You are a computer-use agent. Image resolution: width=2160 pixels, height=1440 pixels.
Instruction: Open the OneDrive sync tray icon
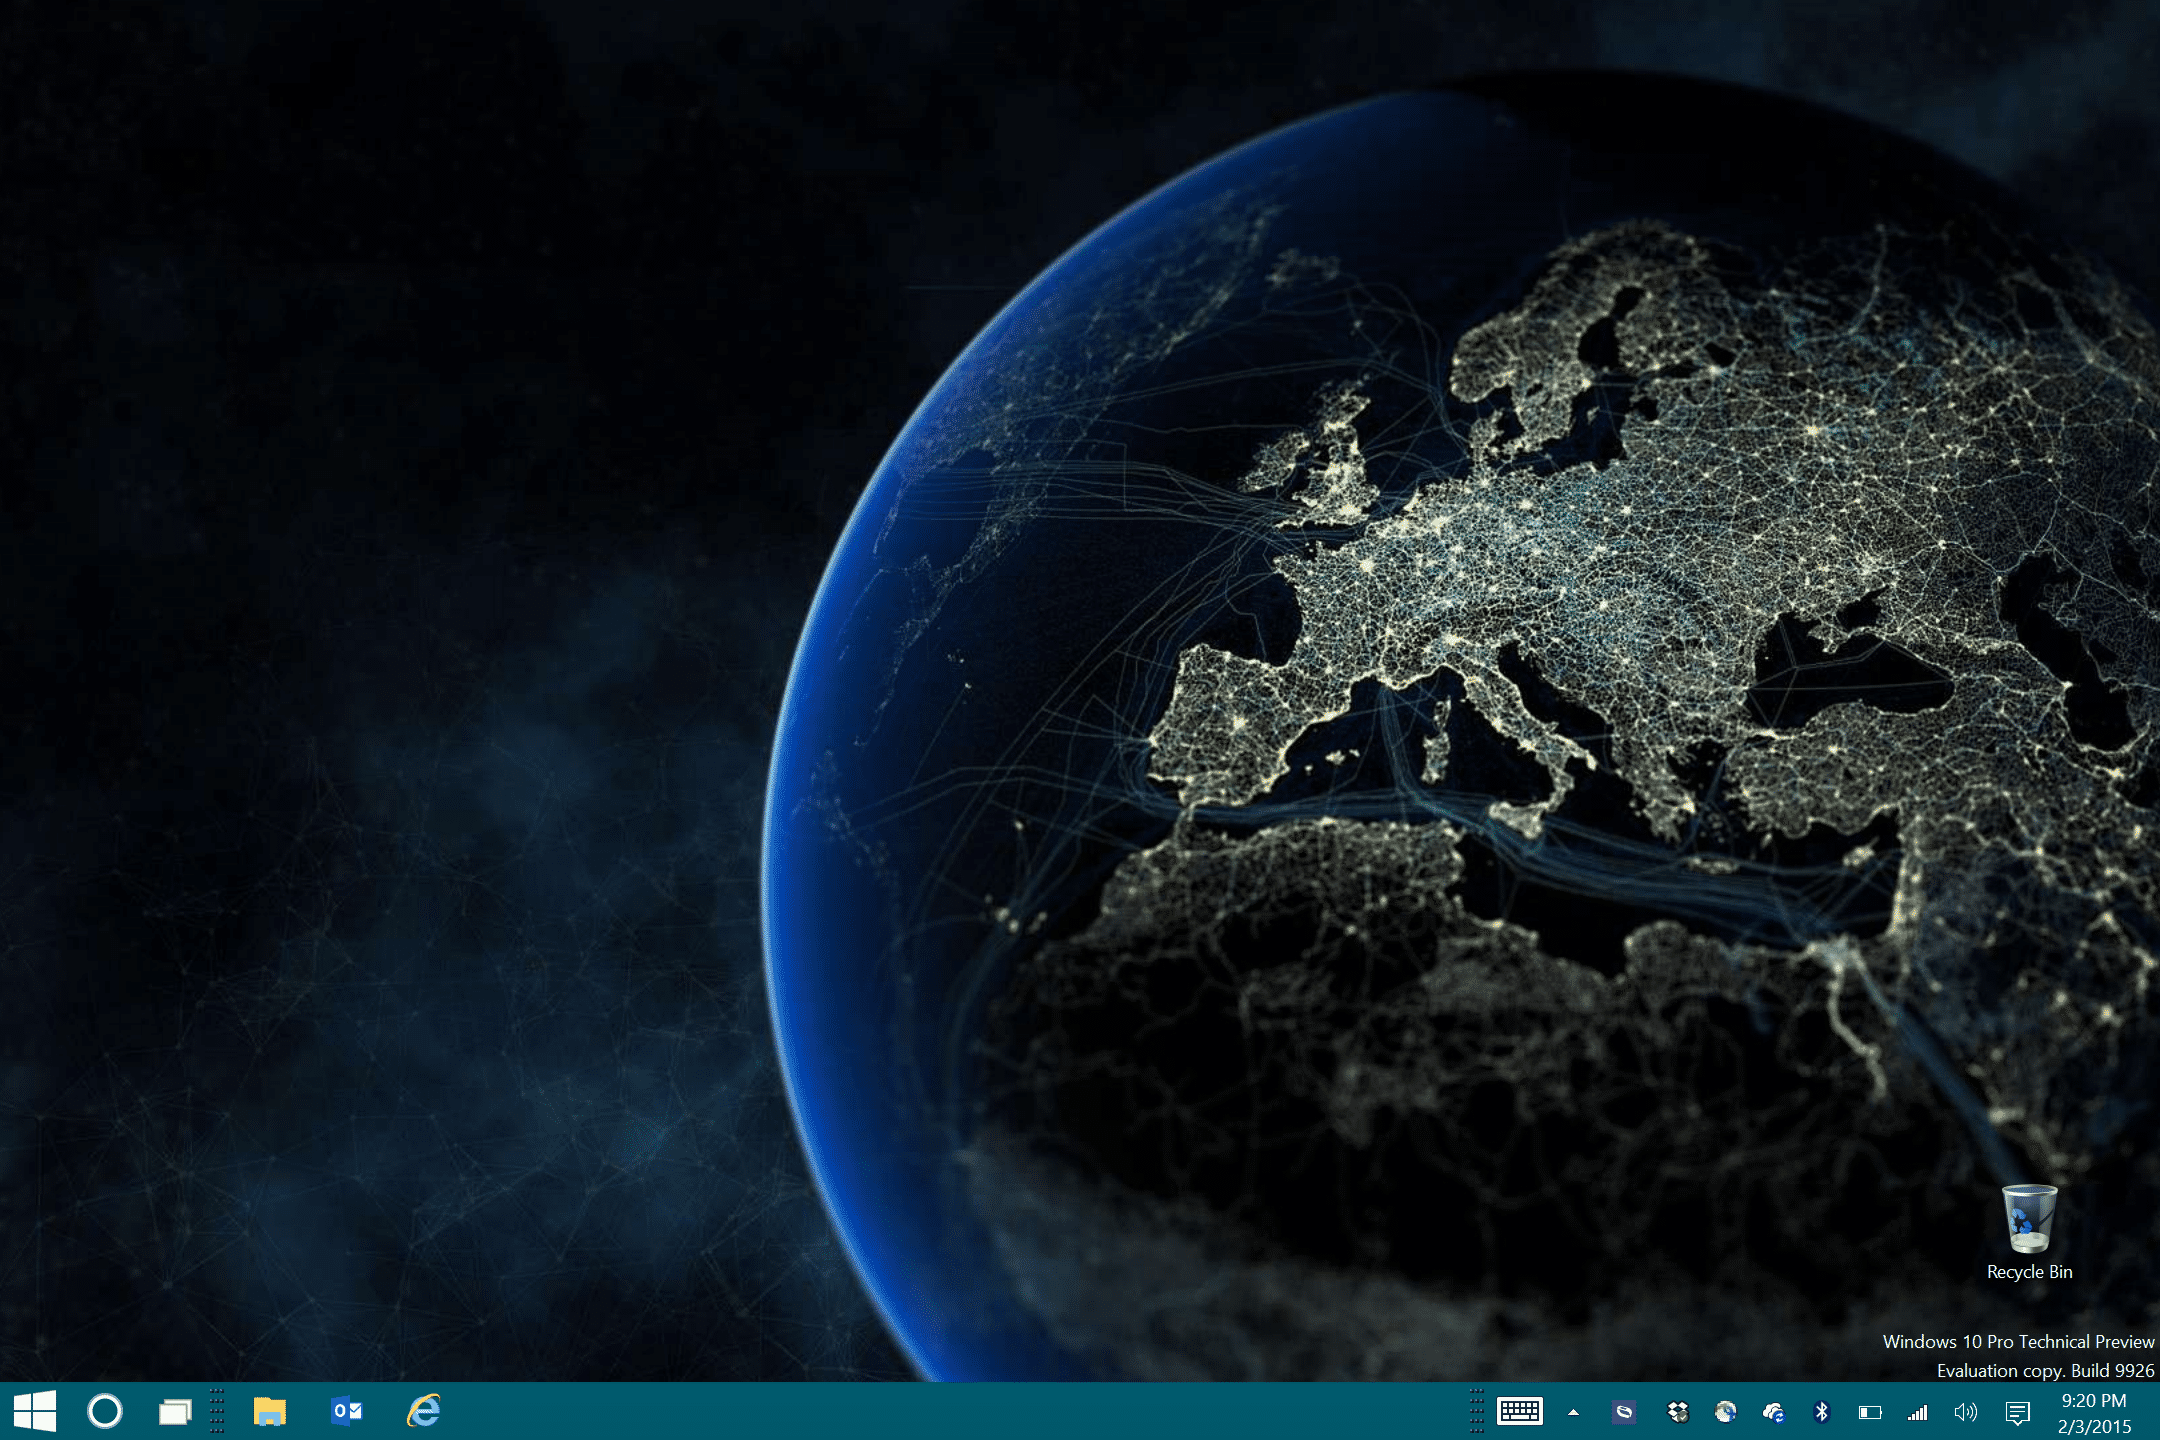click(x=1774, y=1412)
